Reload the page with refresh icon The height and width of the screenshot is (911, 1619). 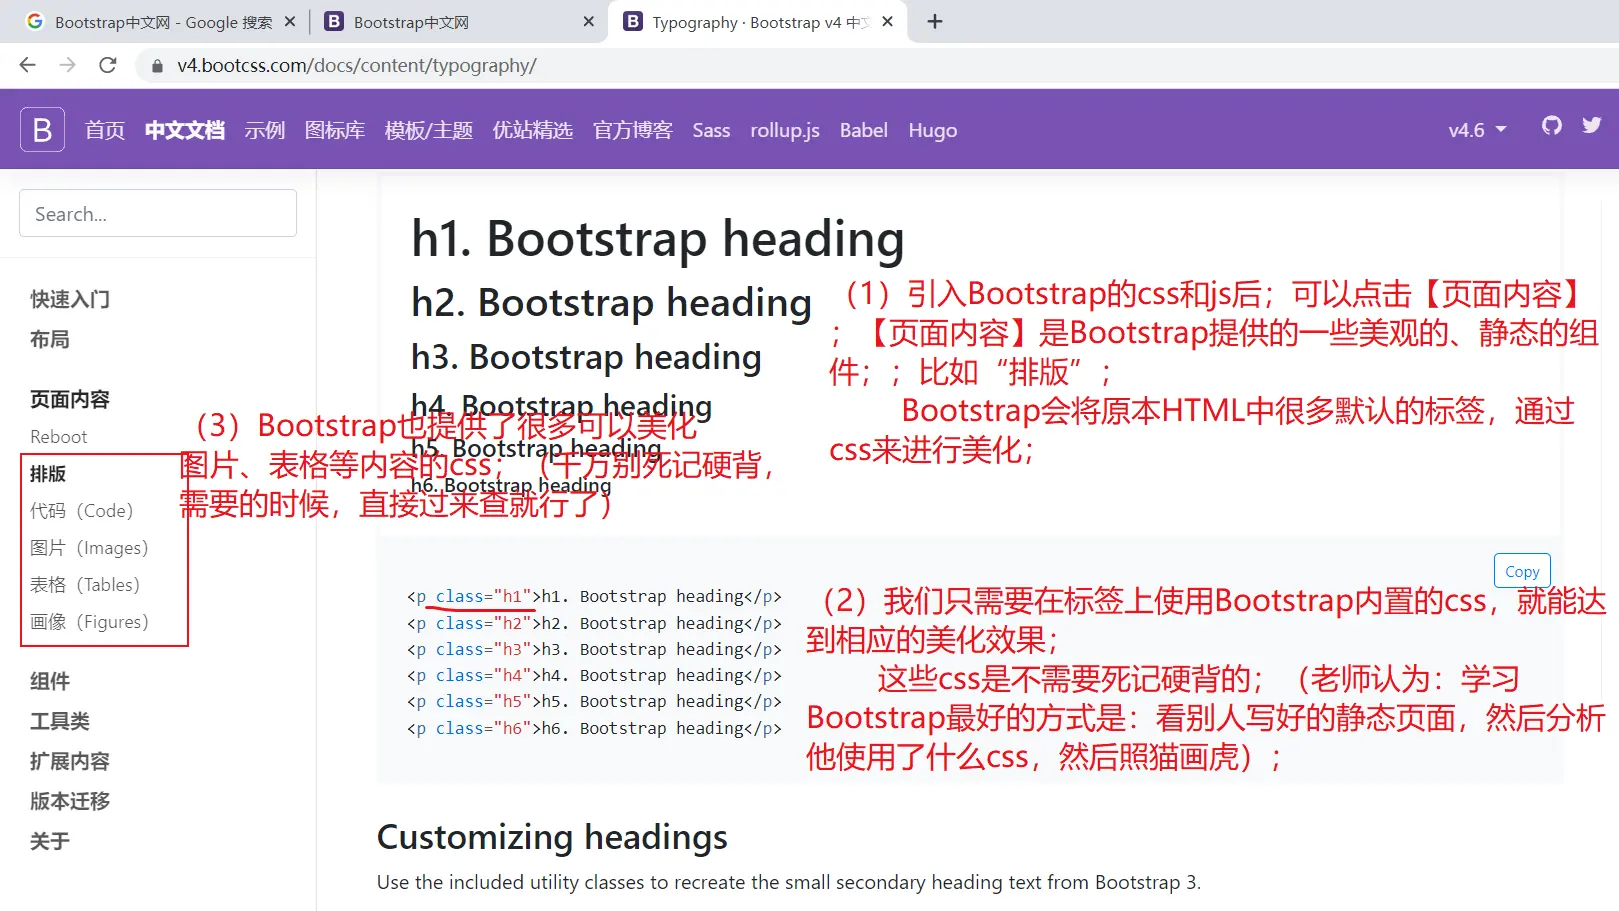(108, 65)
